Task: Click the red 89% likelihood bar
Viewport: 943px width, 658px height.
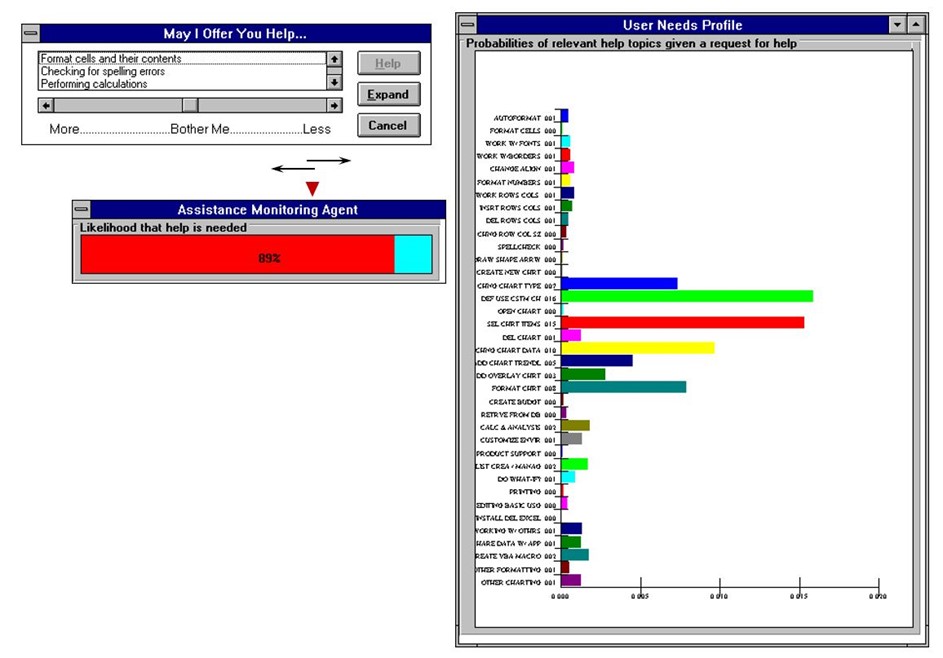Action: tap(237, 255)
